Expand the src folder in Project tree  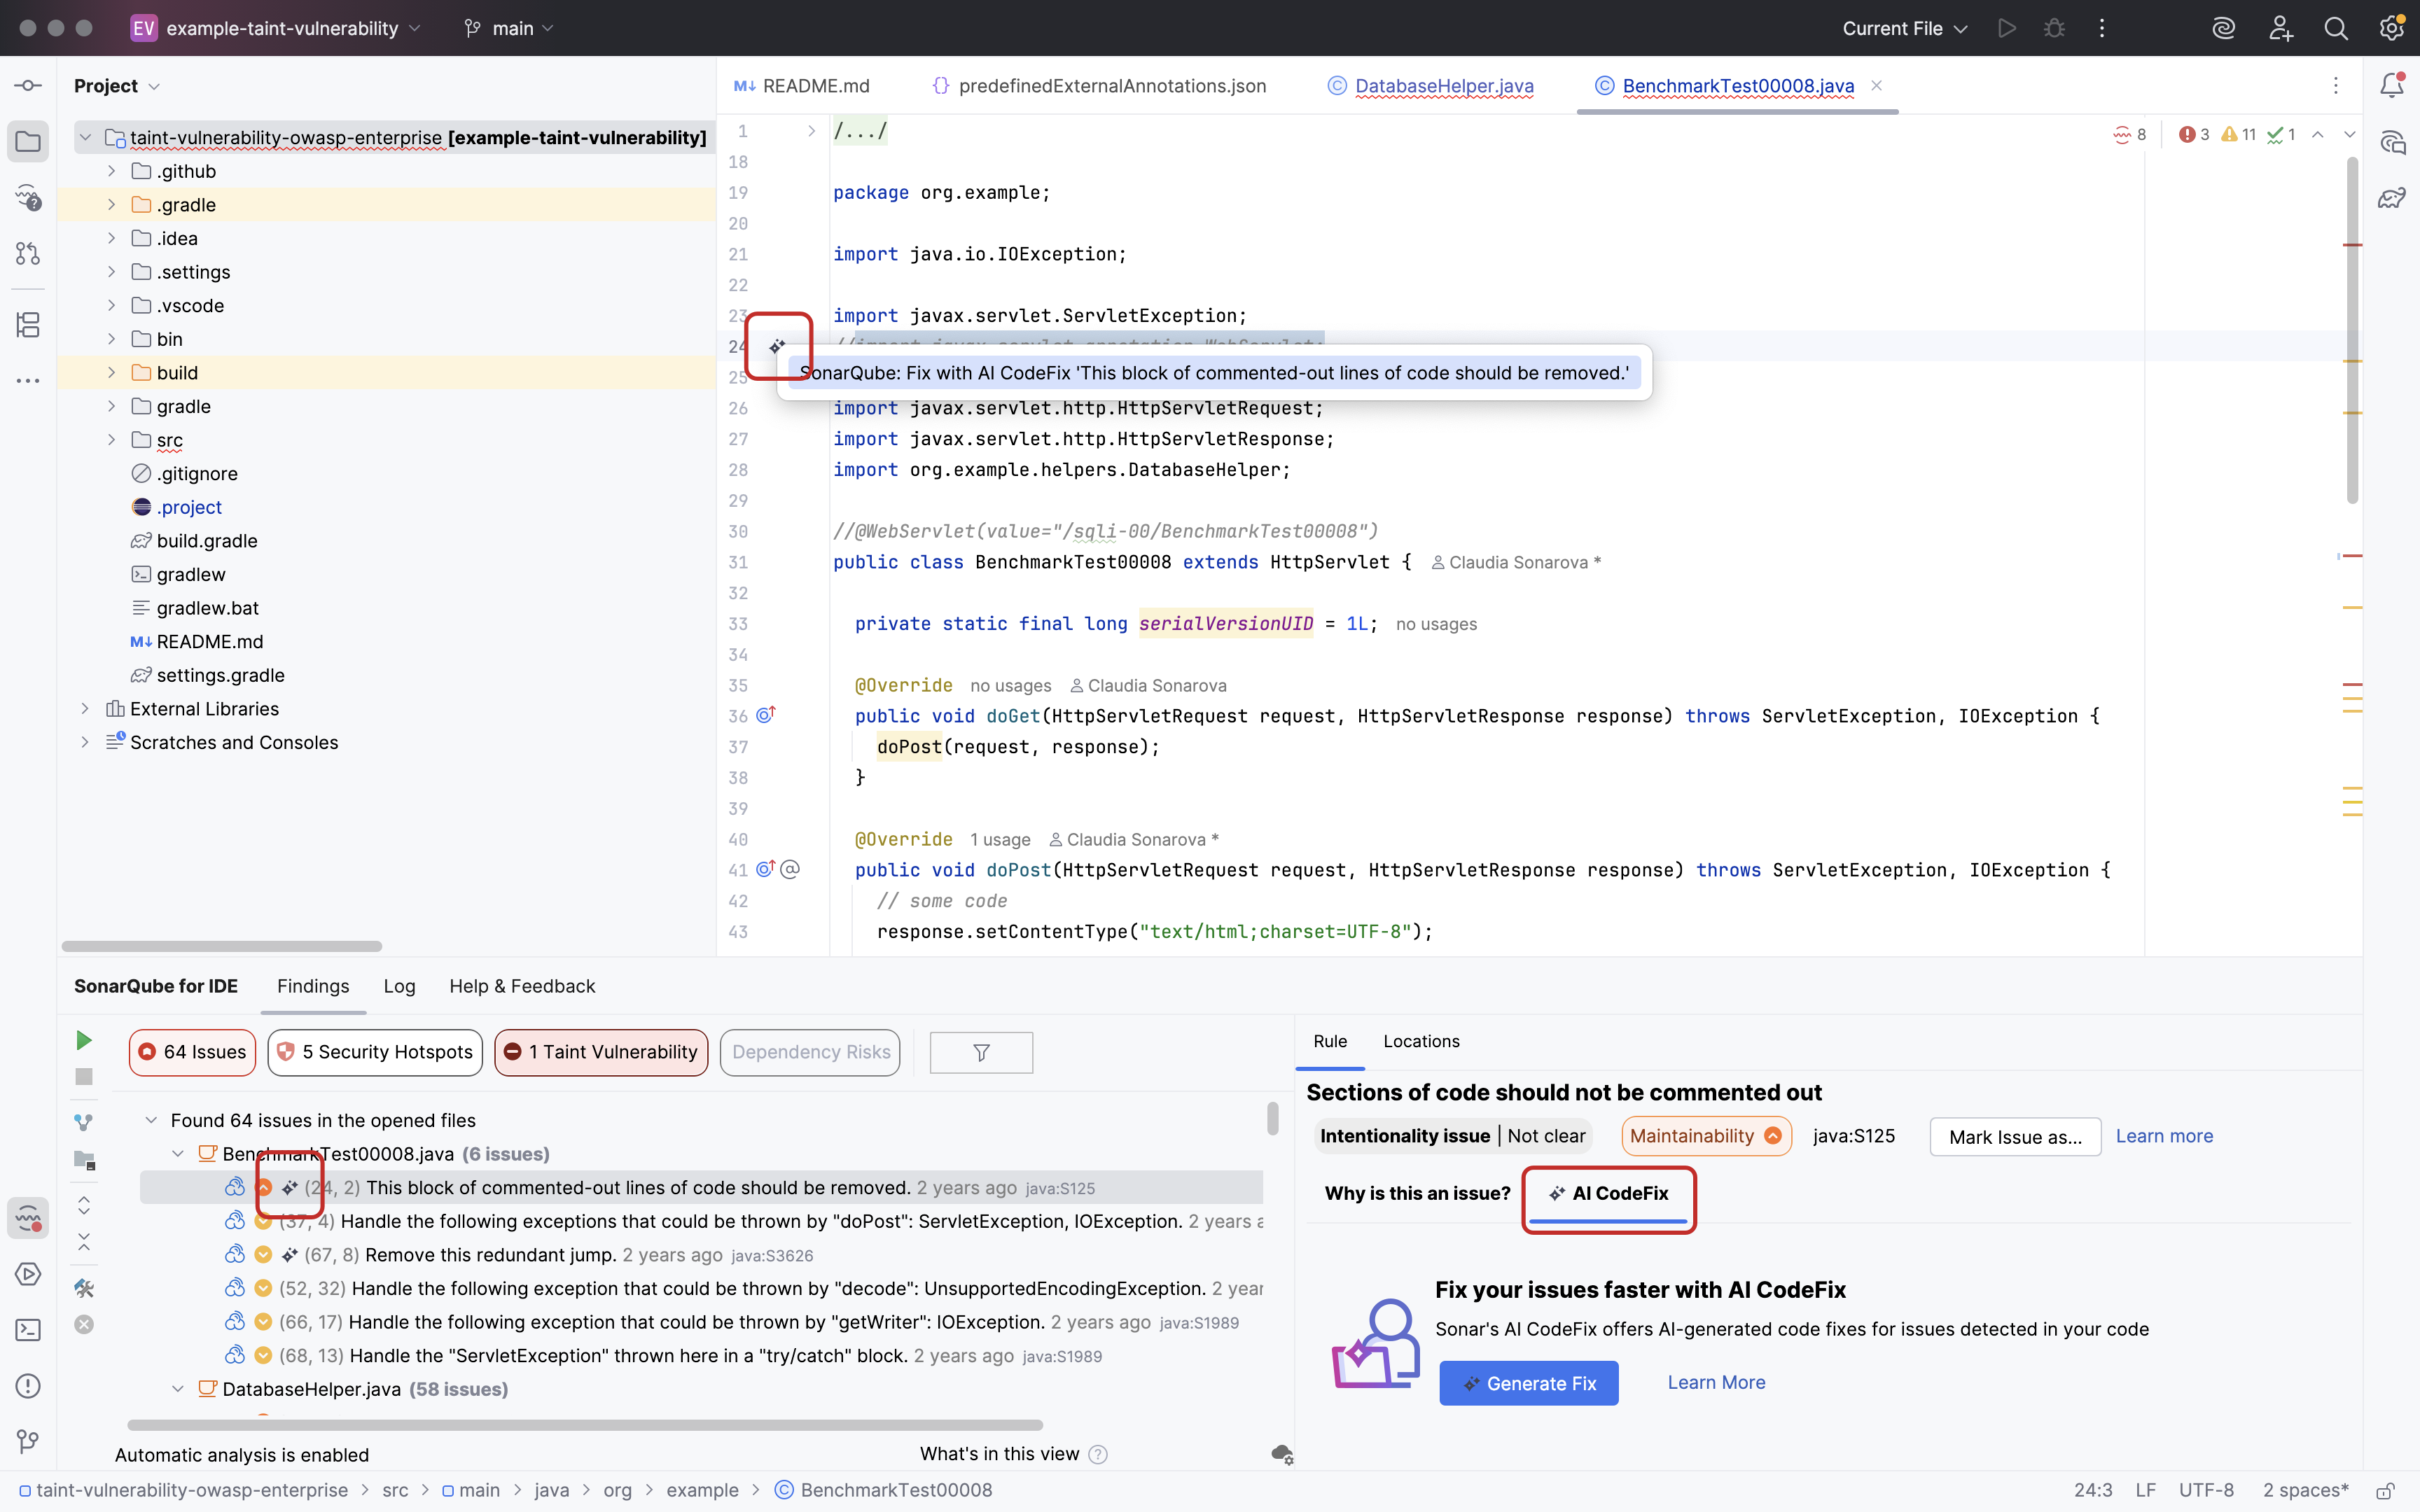click(x=111, y=440)
